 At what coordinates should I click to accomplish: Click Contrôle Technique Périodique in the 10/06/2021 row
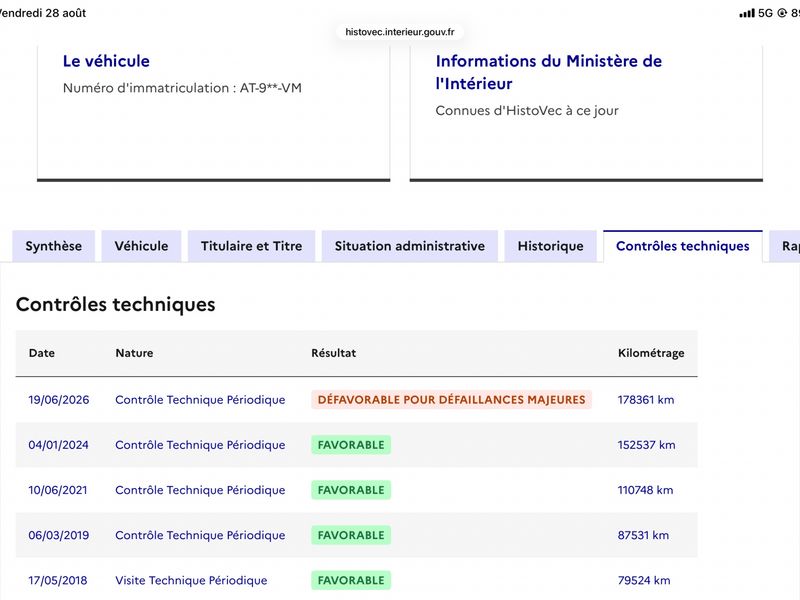(200, 490)
